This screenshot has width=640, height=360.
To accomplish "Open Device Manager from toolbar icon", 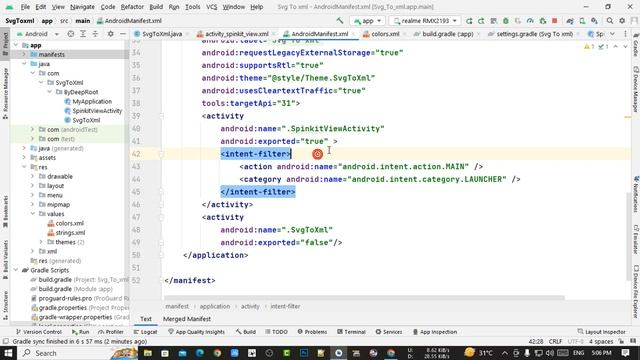I will [582, 21].
